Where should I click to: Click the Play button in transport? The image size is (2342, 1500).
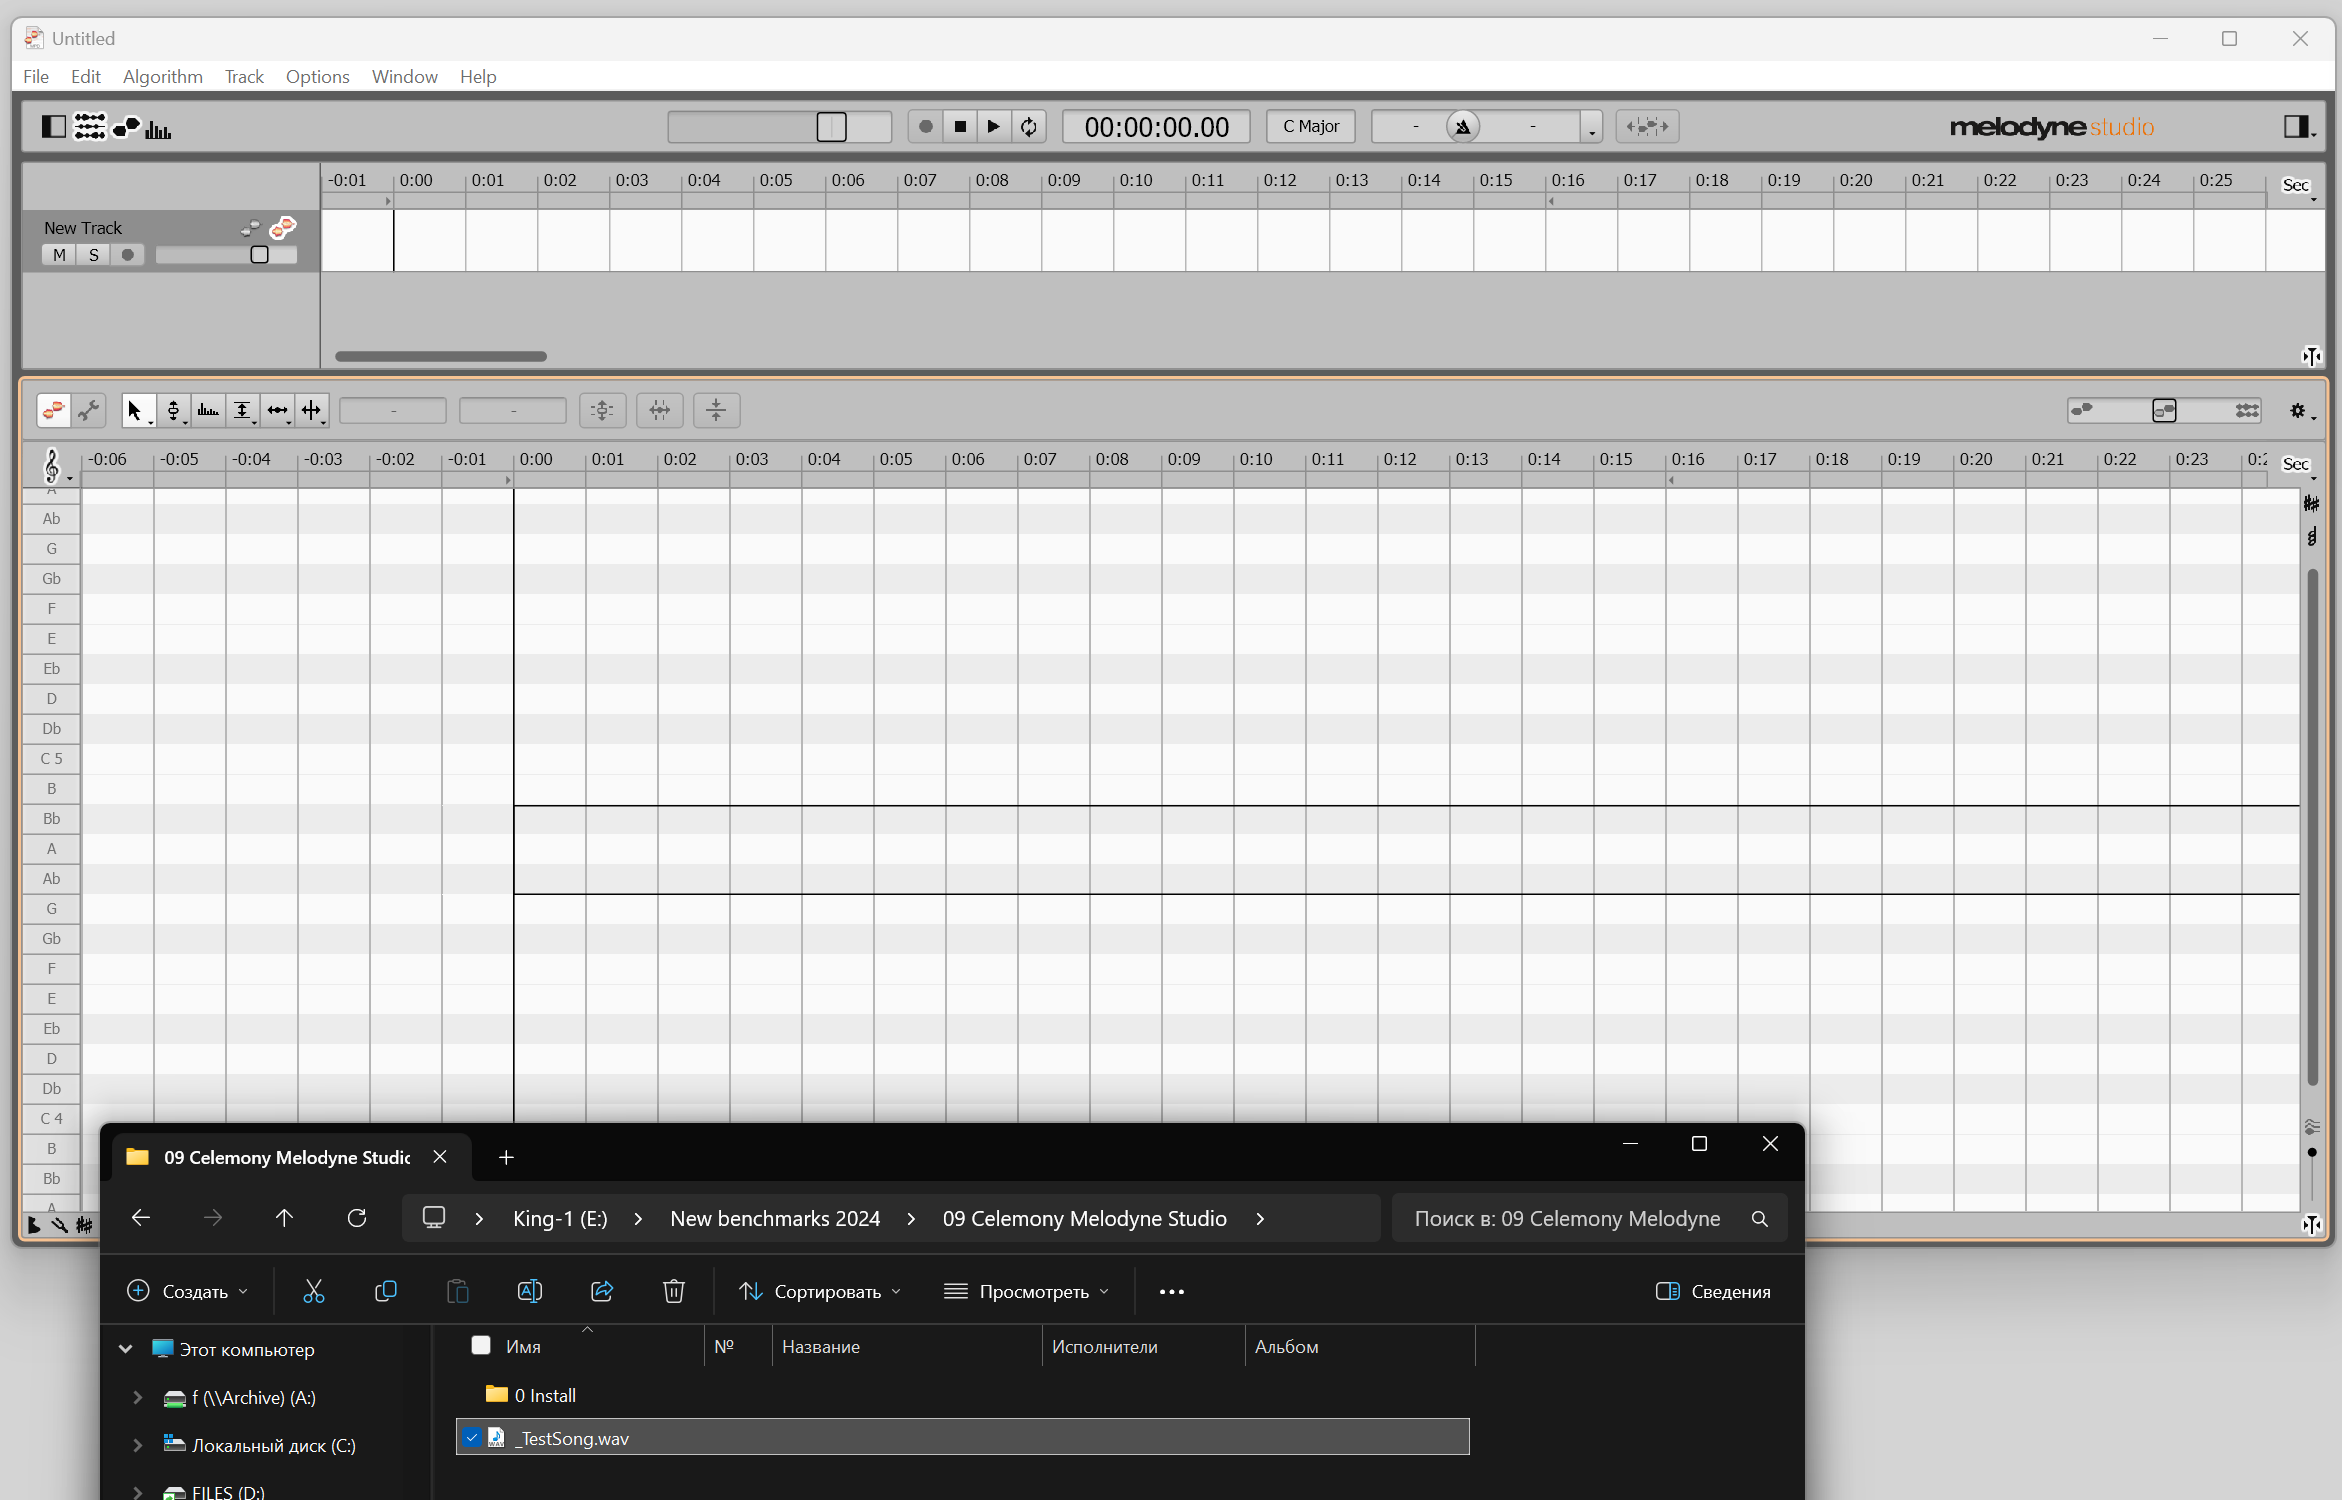[x=993, y=127]
